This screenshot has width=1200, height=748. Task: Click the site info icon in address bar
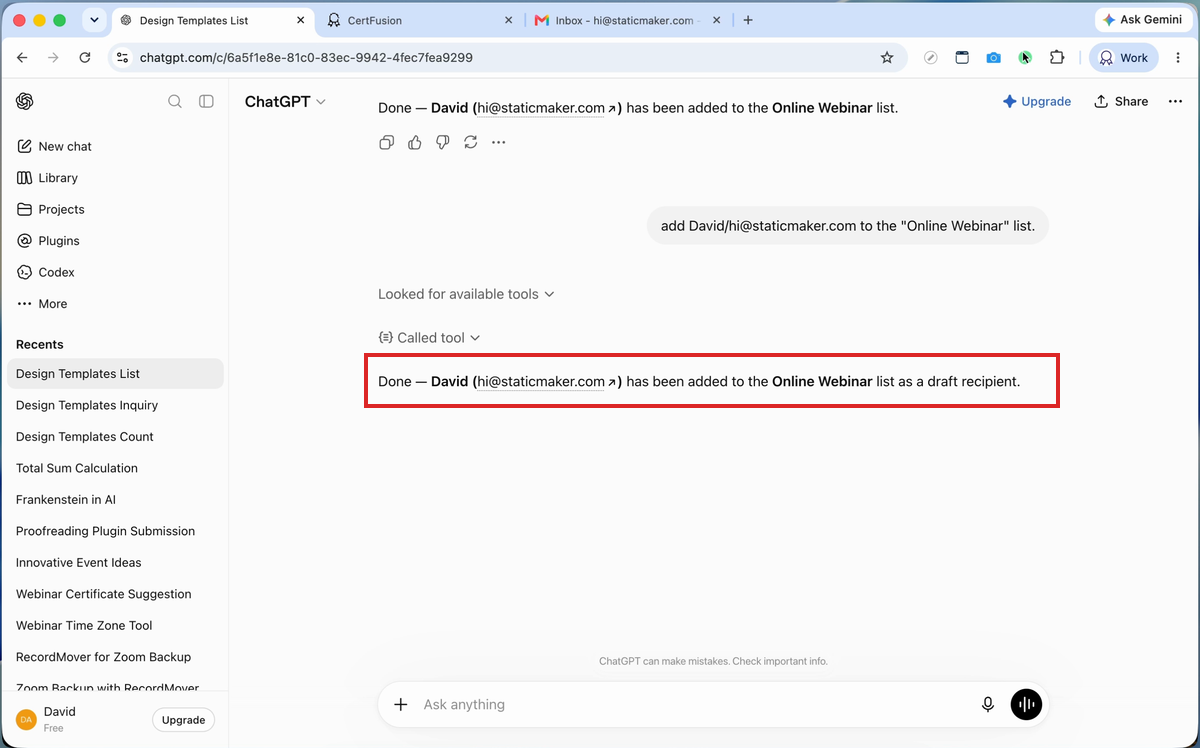(122, 58)
